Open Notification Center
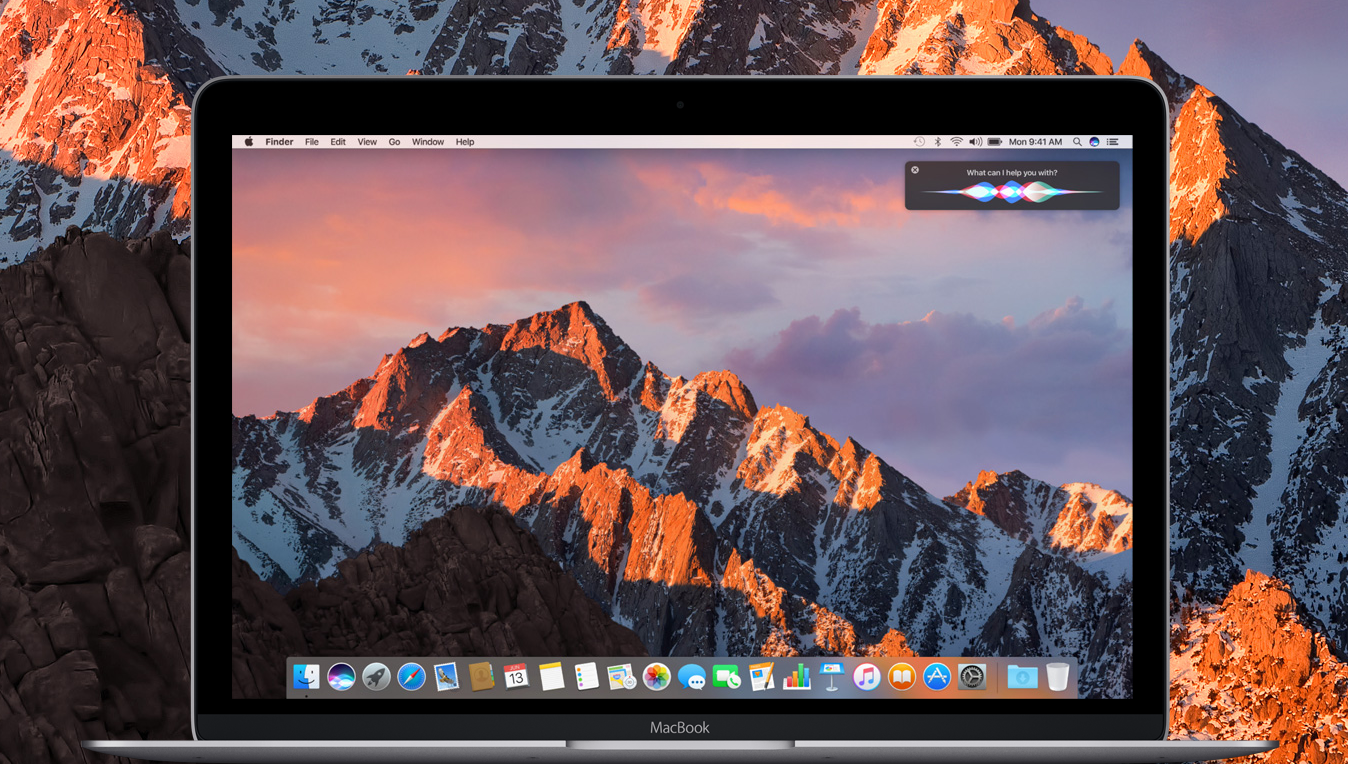Screen dimensions: 1348x764 [1112, 141]
